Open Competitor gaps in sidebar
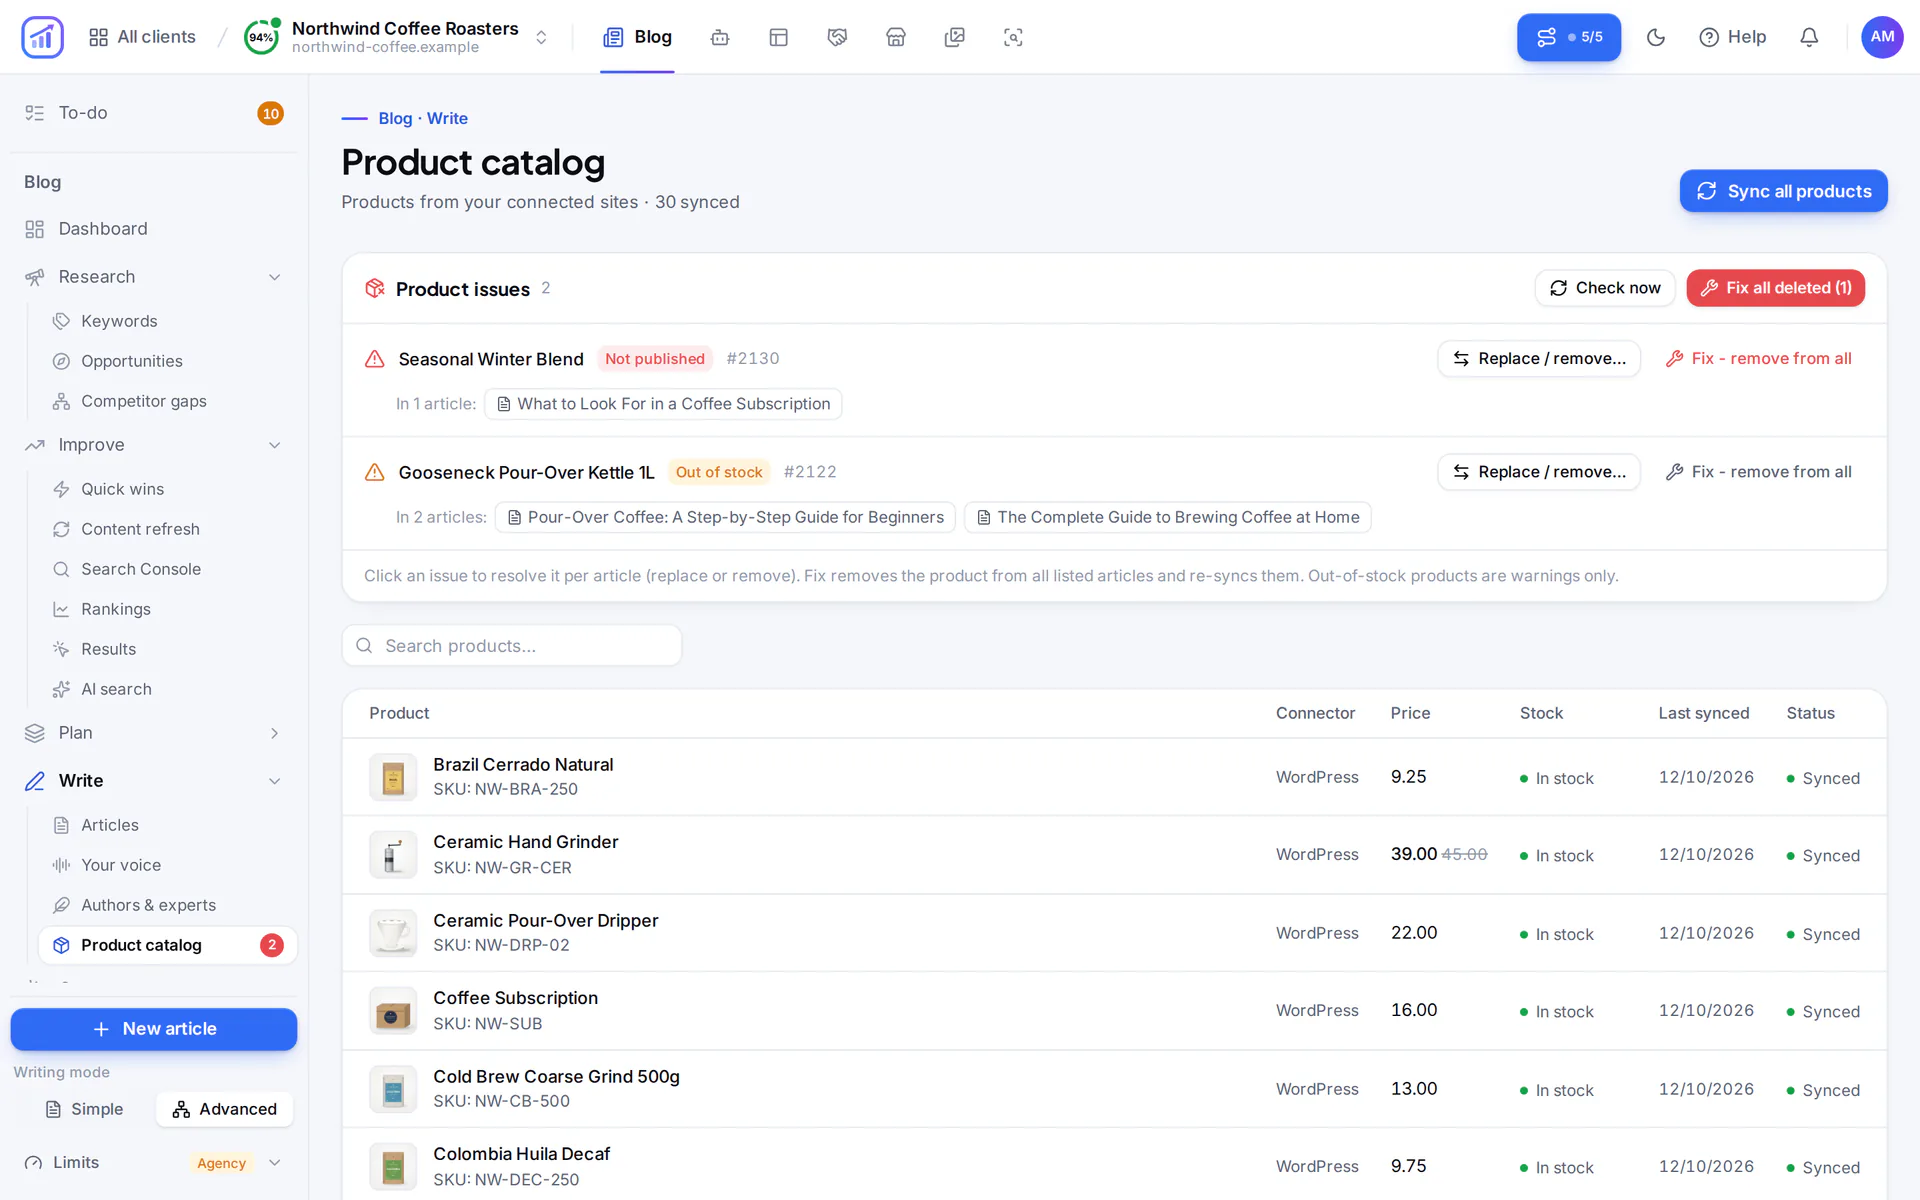 coord(167,401)
